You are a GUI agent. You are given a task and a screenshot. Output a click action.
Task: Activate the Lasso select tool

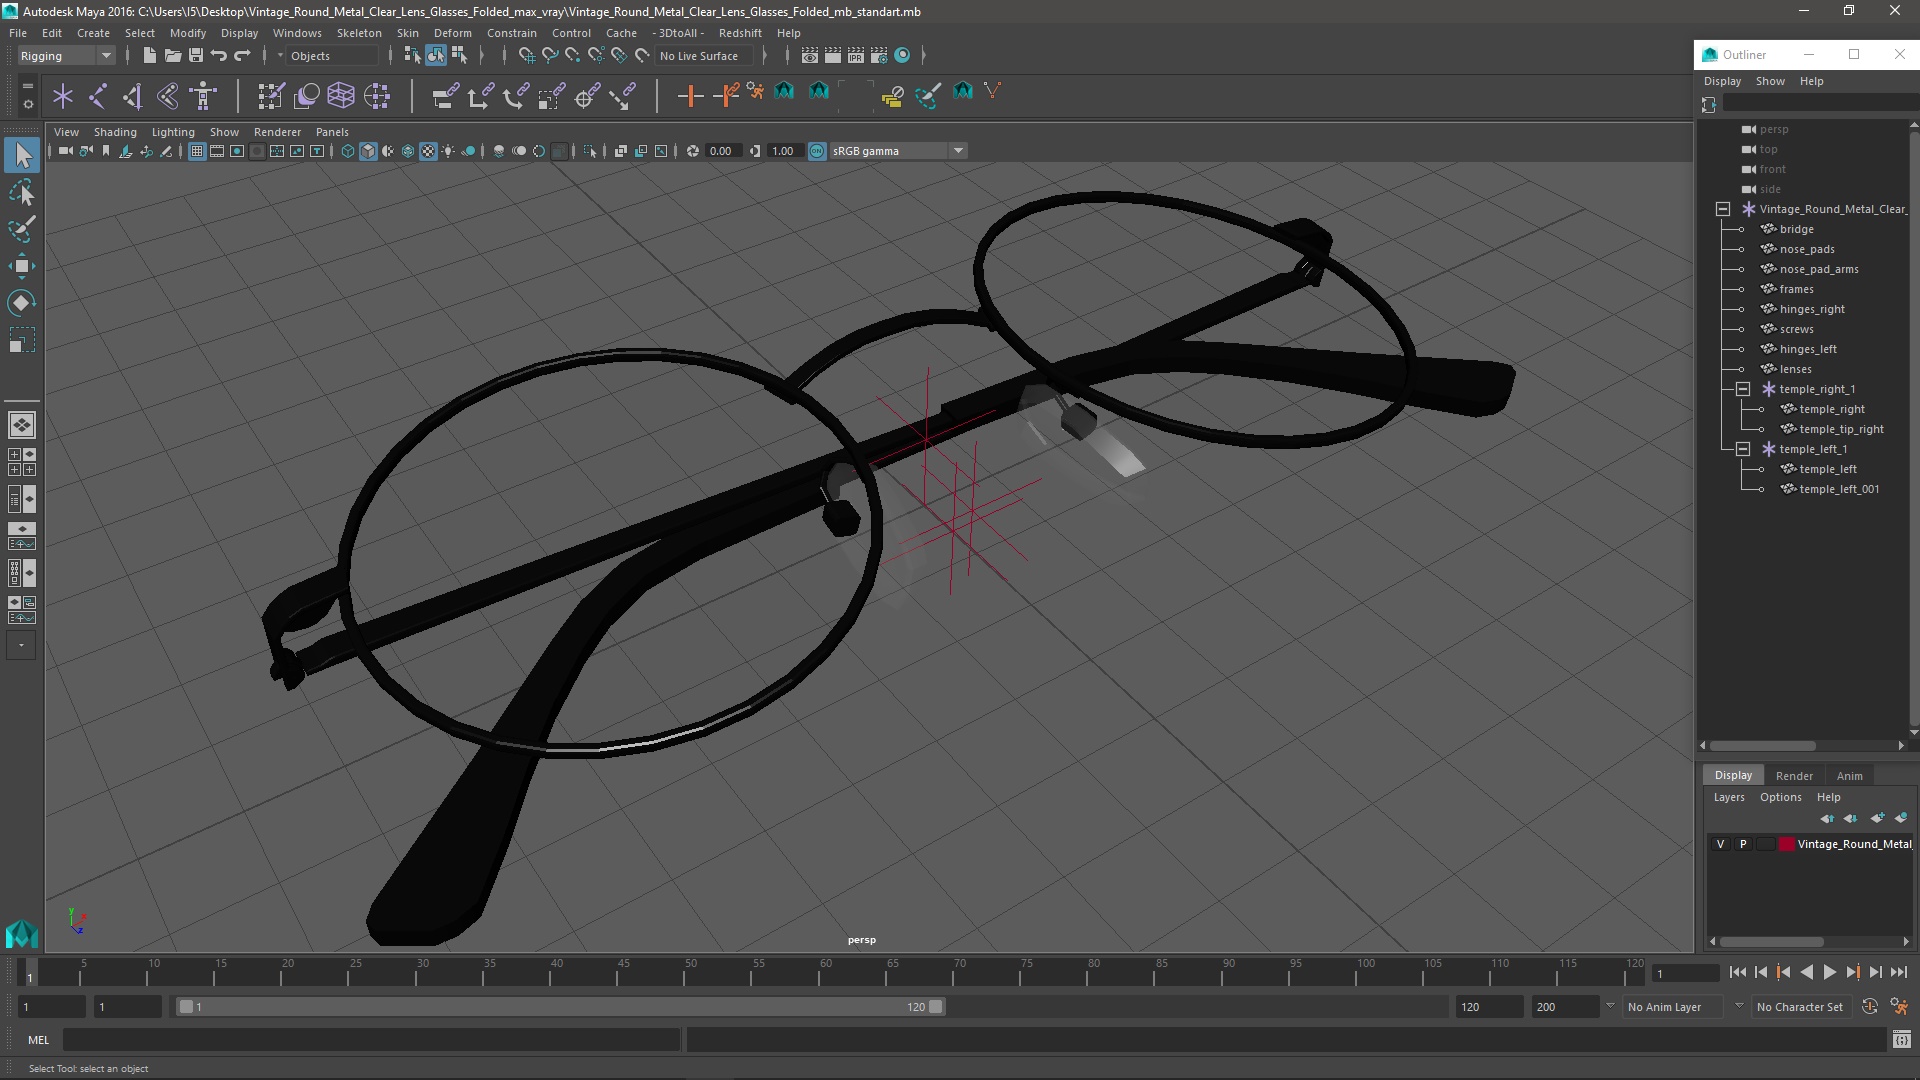[x=22, y=193]
